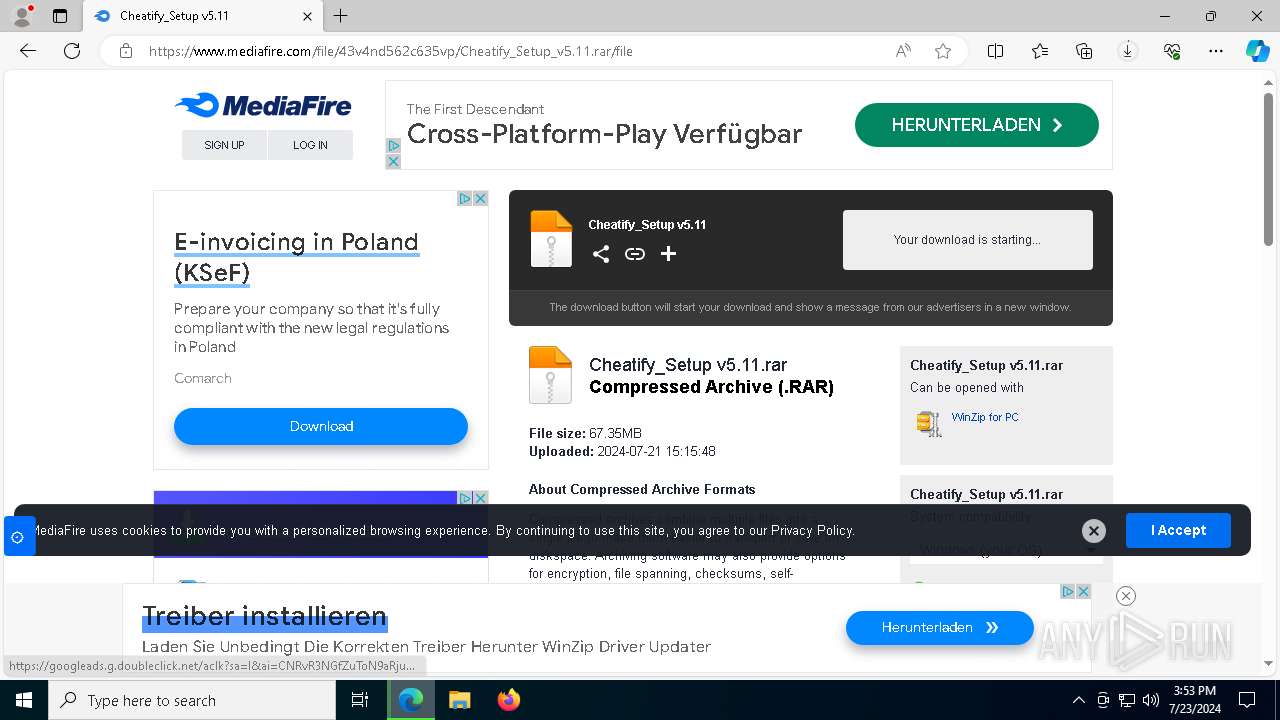1280x720 pixels.
Task: Select the Cheatify_Setup v5.11 tab
Action: (202, 16)
